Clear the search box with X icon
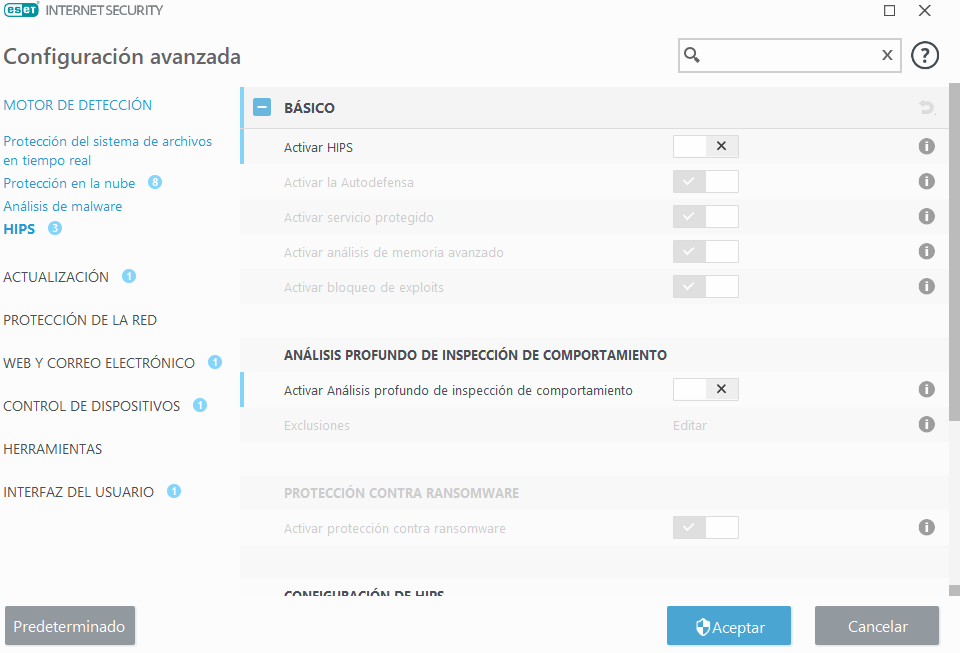The image size is (960, 653). pos(886,56)
